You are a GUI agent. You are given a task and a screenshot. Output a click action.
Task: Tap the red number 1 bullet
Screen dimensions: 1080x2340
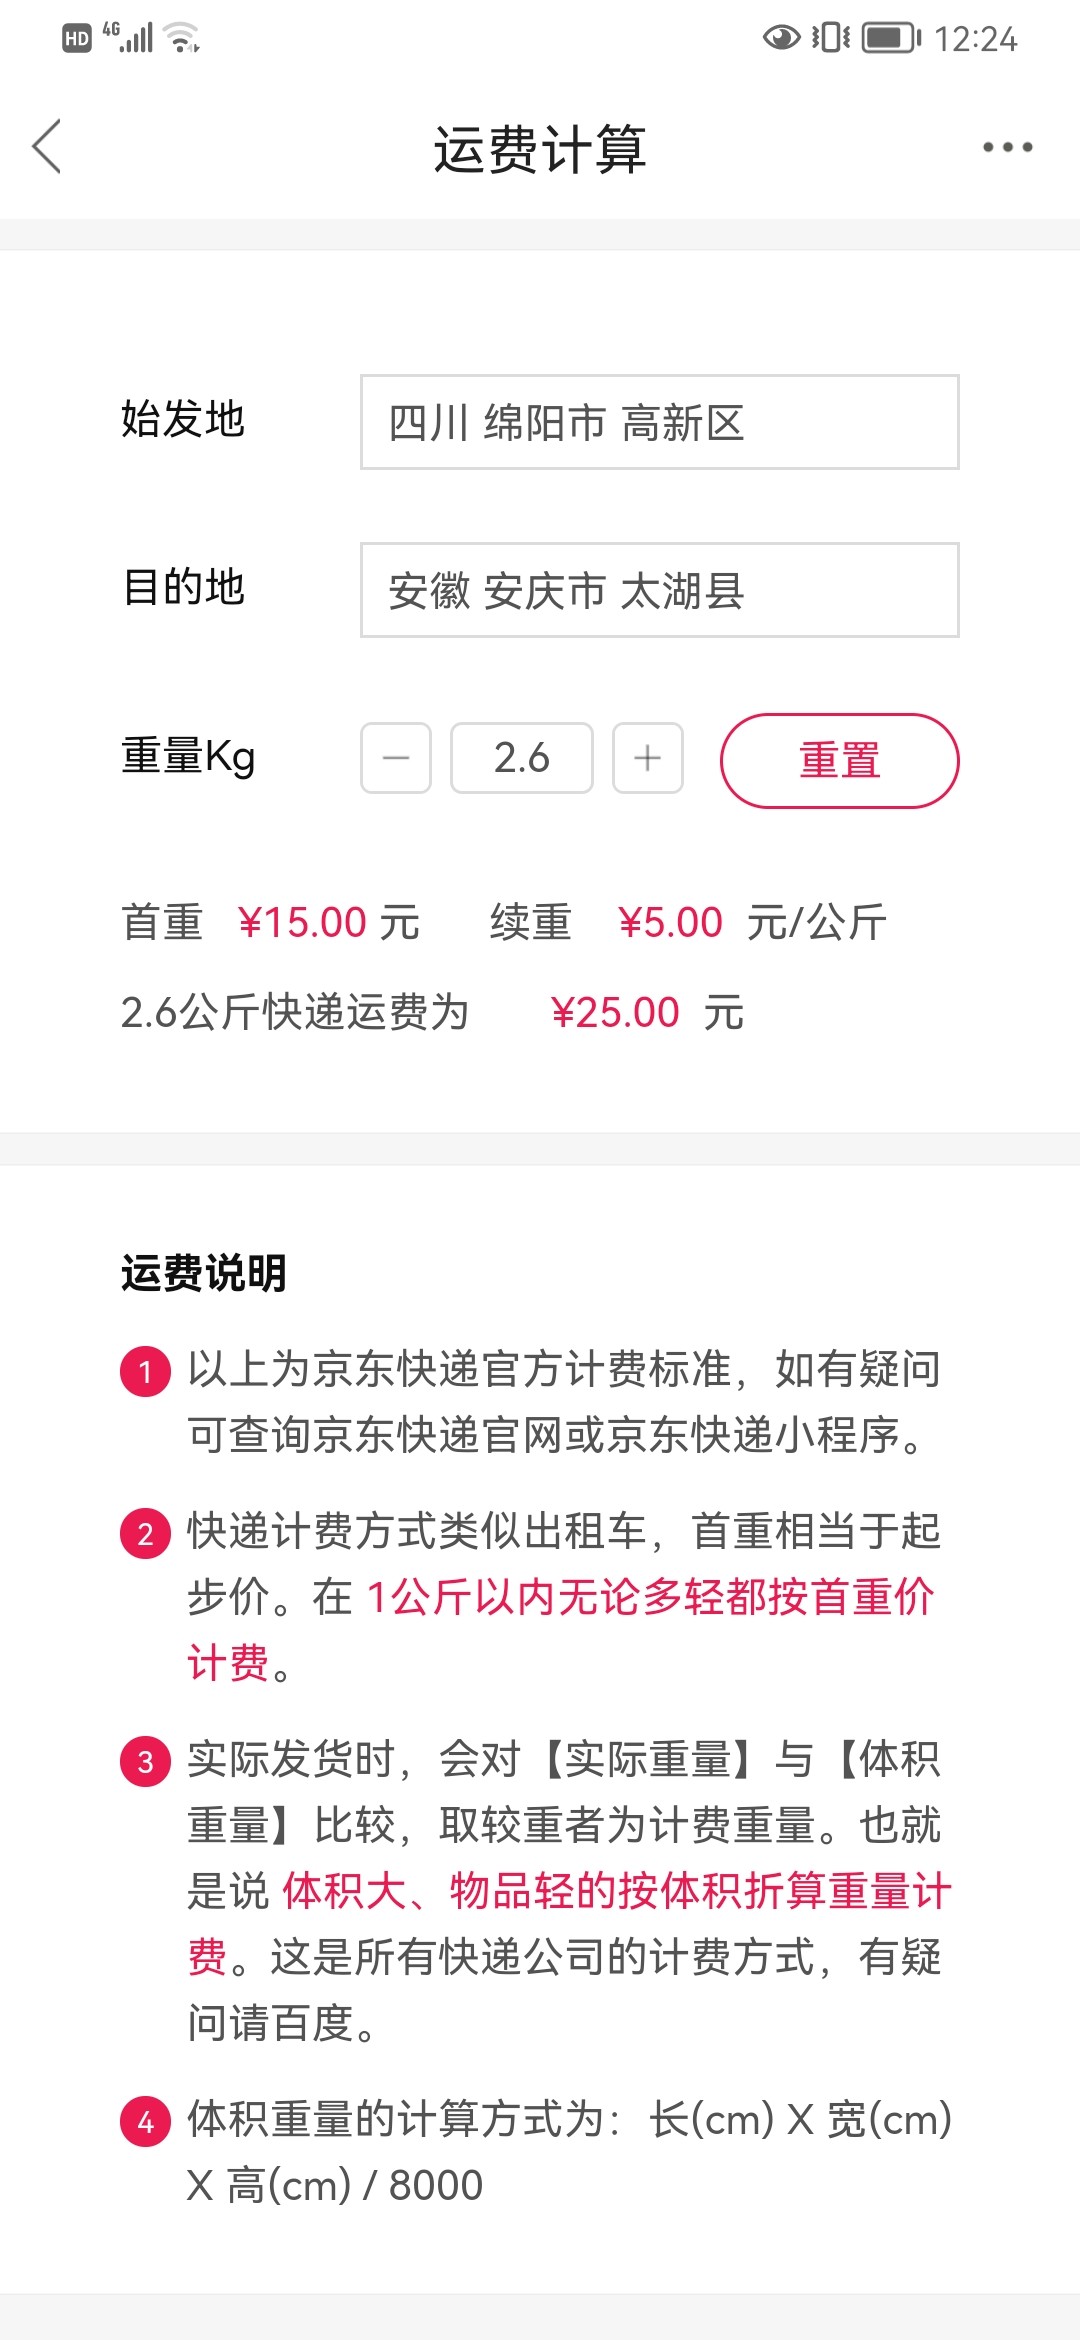(146, 1371)
